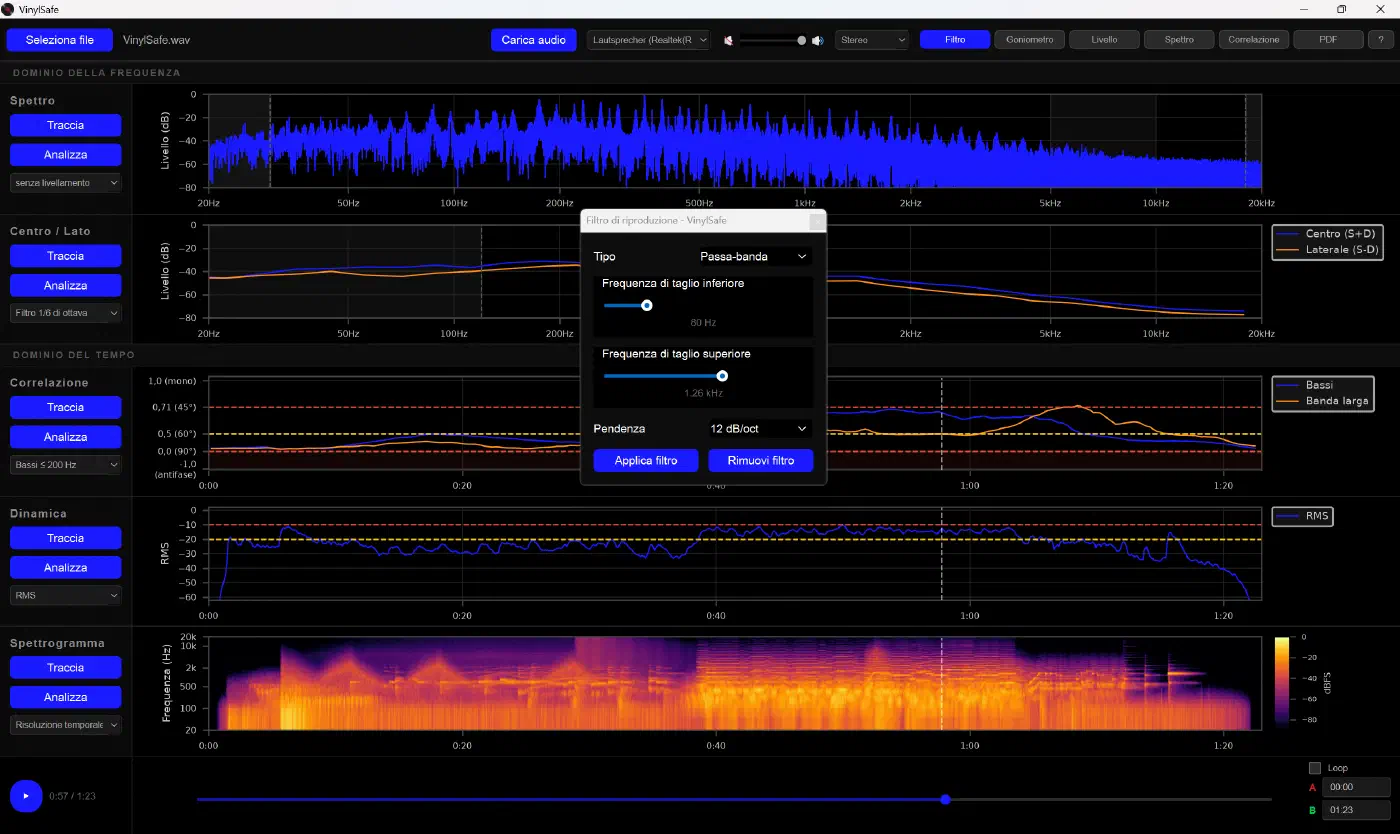
Task: Click Analizza in the Correlazione section
Action: pos(66,437)
